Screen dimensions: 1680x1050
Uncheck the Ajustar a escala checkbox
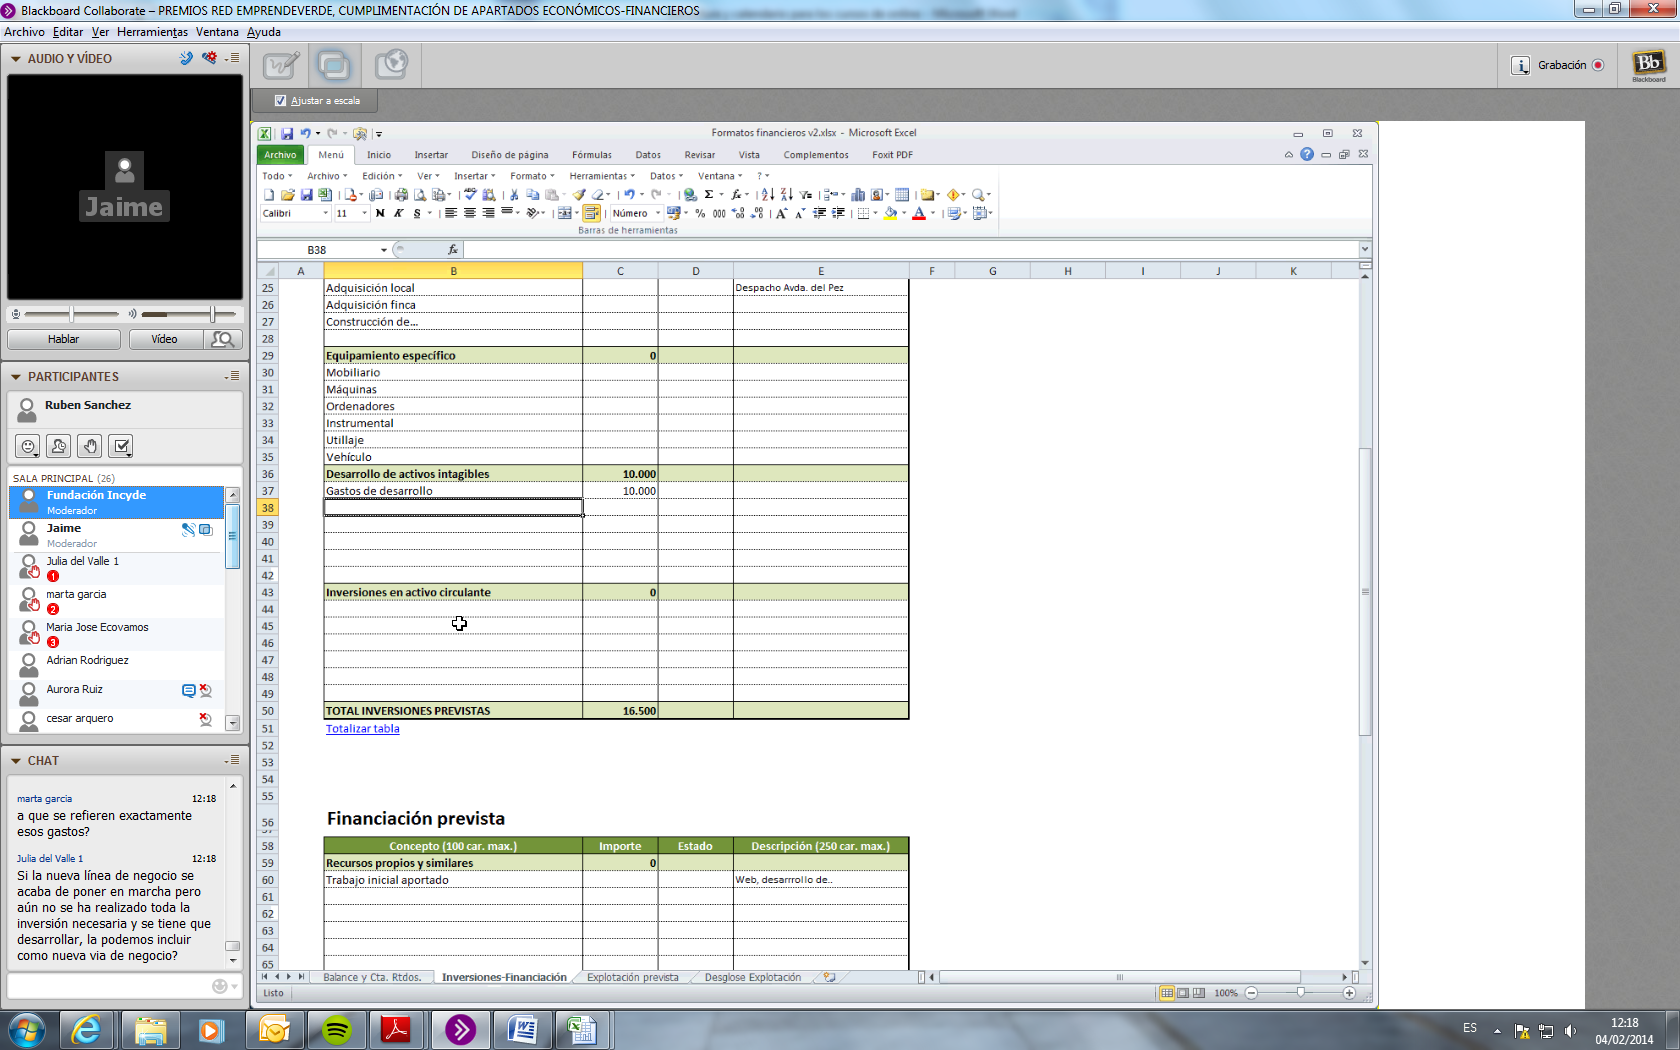pos(281,101)
